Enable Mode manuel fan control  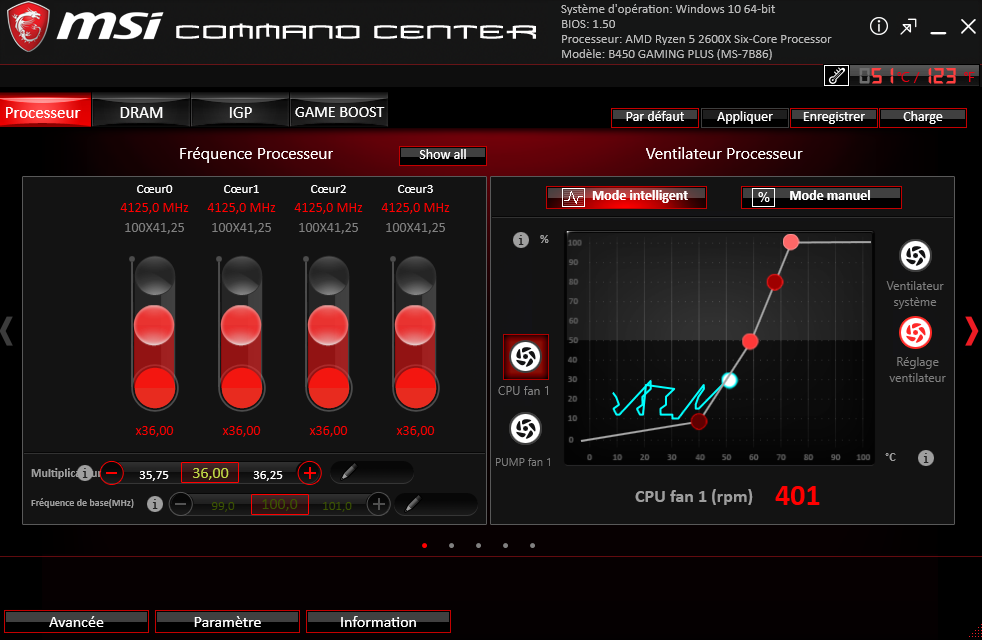point(821,197)
